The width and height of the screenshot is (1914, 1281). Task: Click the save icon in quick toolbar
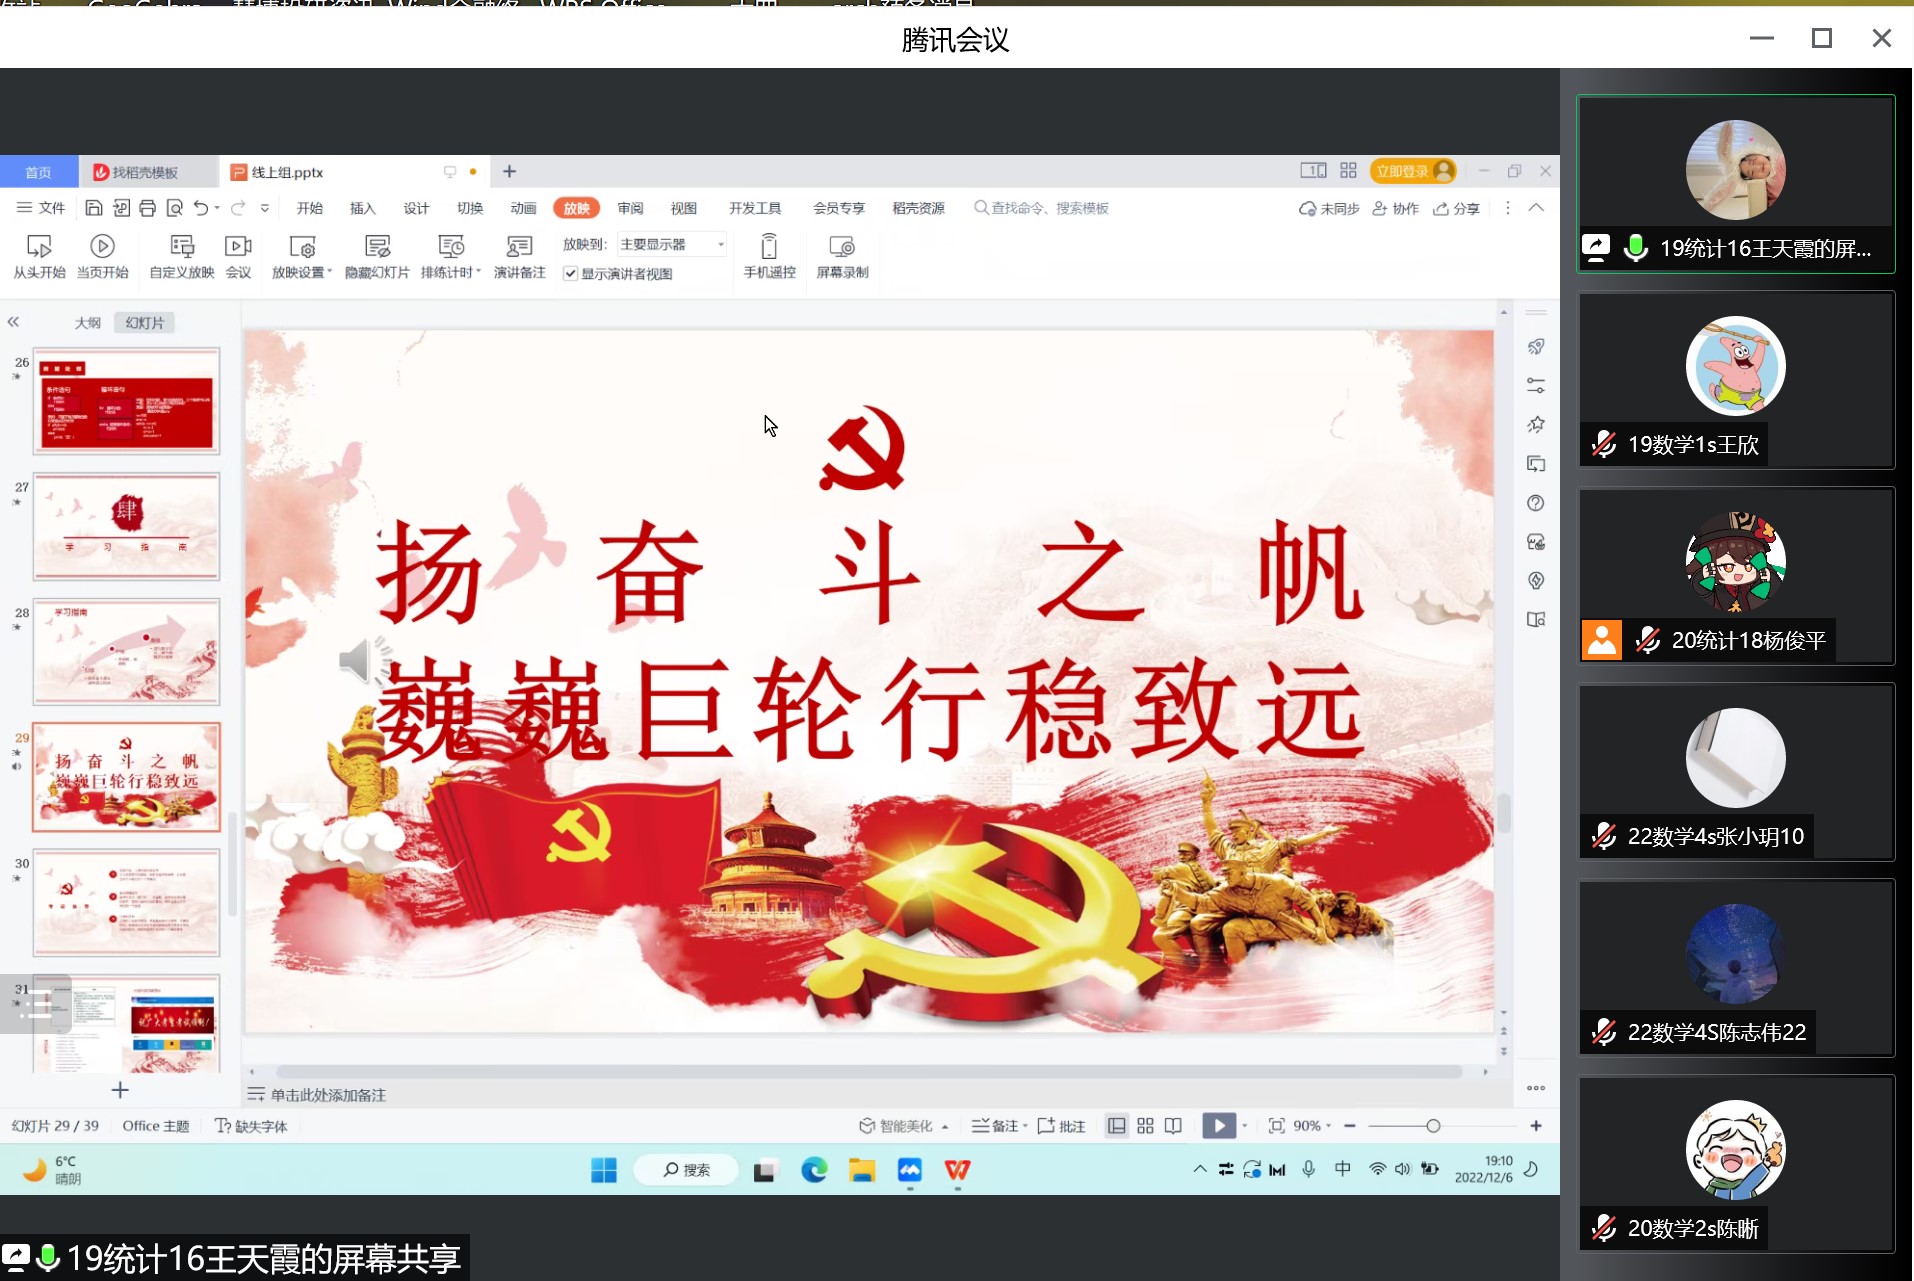coord(93,208)
